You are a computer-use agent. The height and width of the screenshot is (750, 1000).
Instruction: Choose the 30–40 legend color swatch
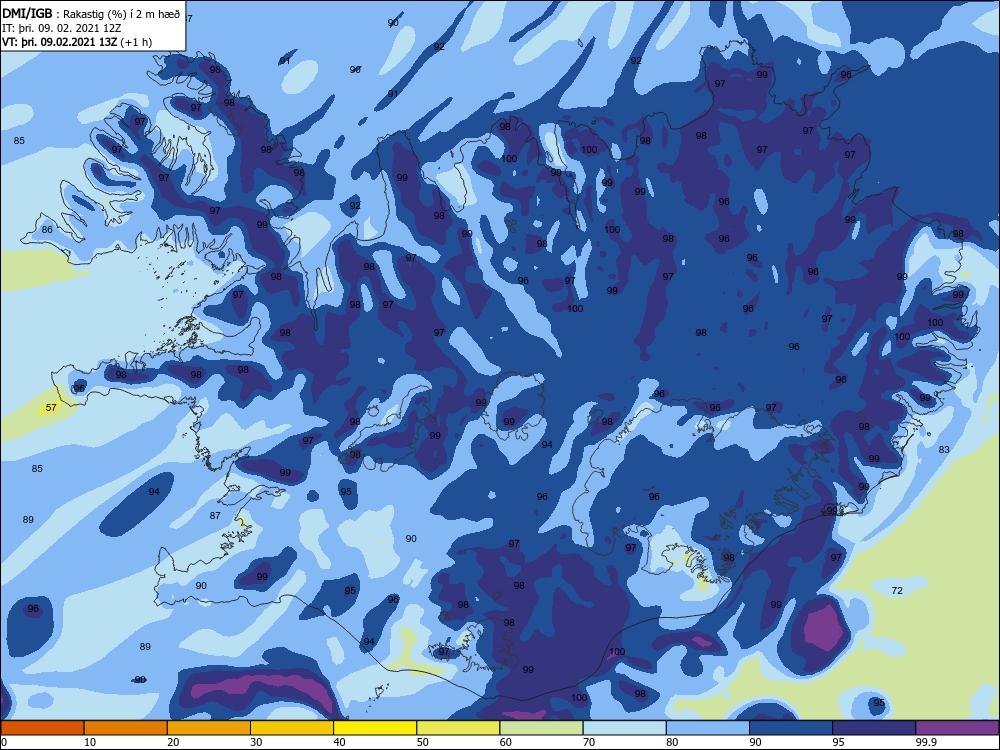(292, 728)
